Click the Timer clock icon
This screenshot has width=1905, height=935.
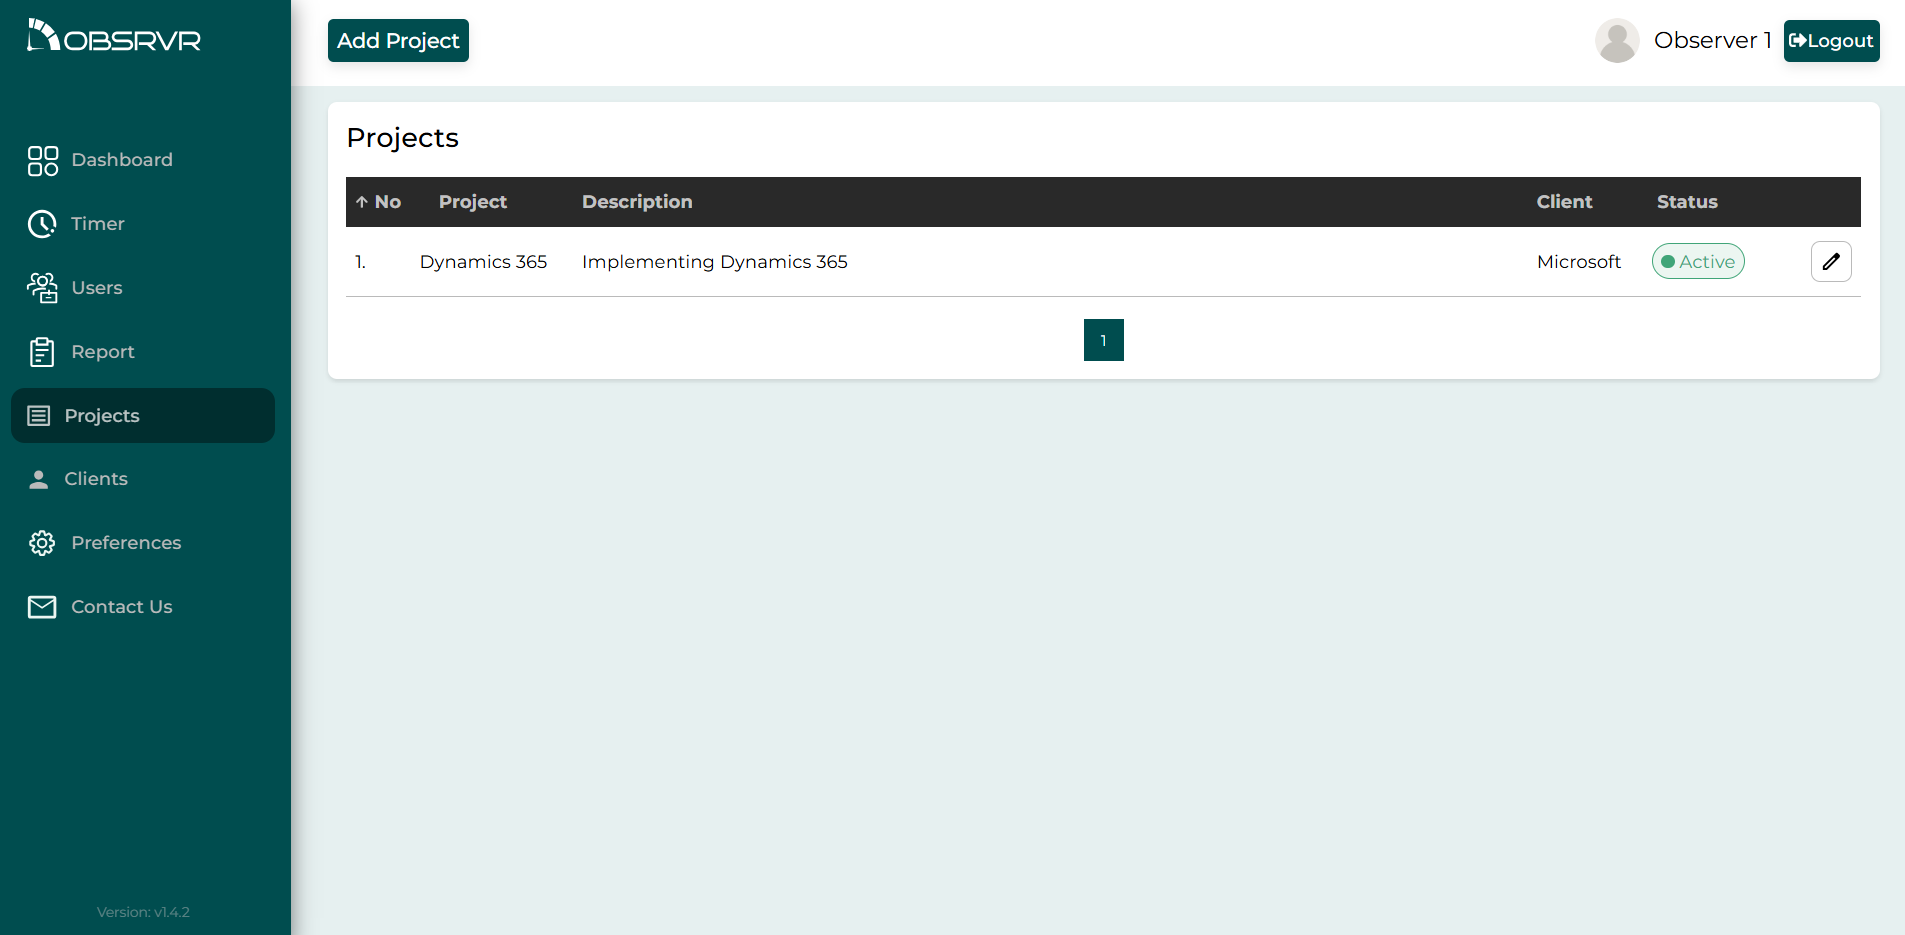coord(42,224)
